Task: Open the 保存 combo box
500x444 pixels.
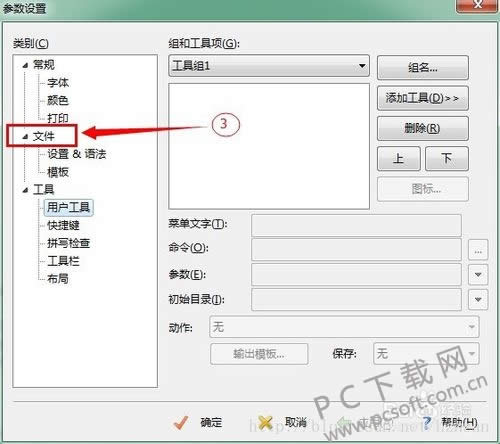Action: pyautogui.click(x=426, y=354)
